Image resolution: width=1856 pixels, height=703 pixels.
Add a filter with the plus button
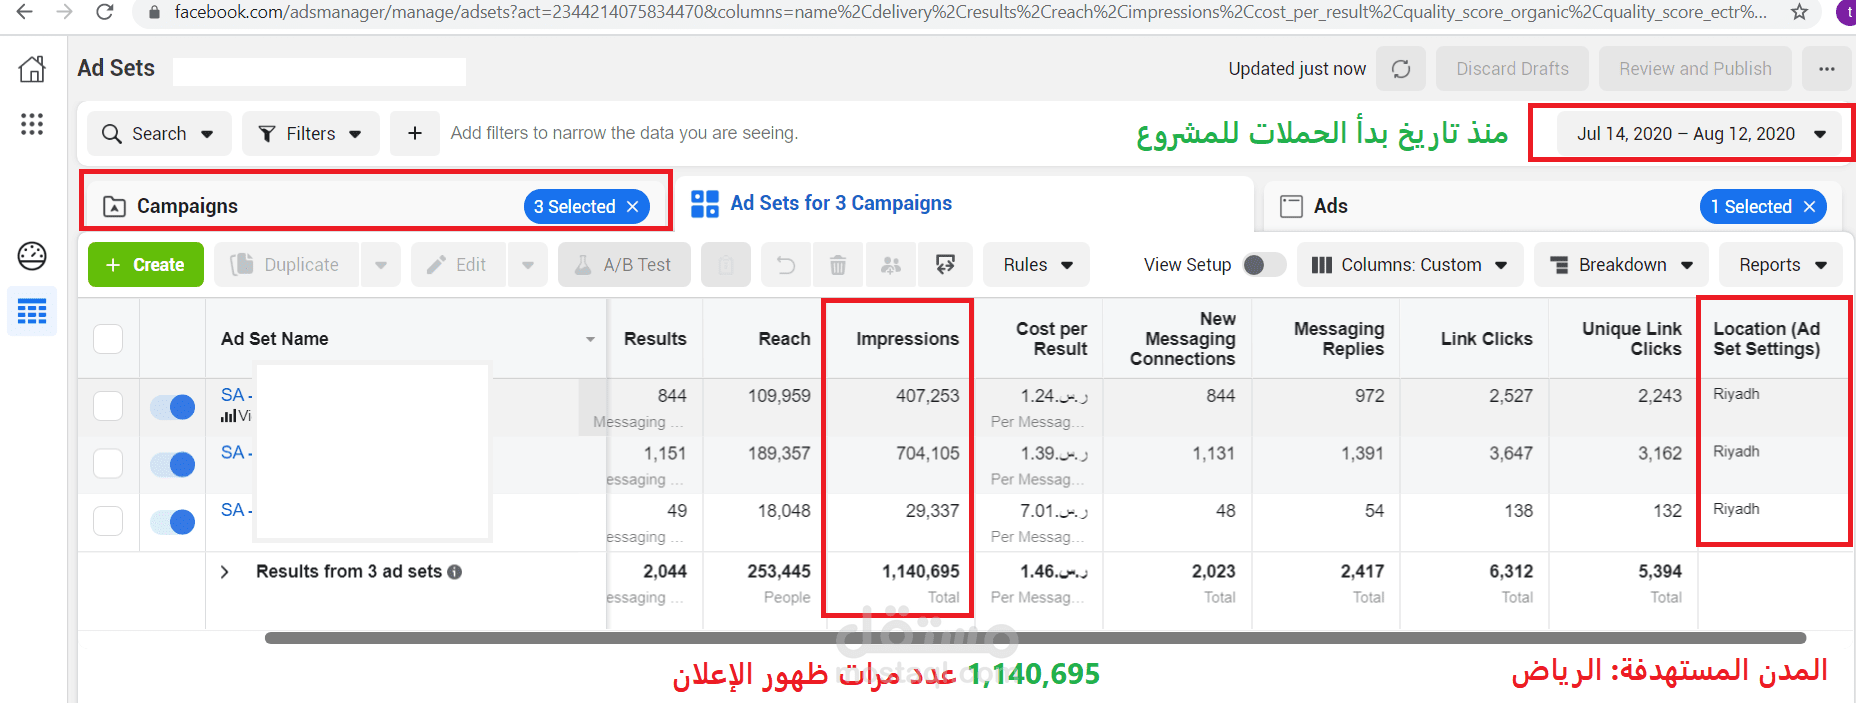(x=415, y=133)
